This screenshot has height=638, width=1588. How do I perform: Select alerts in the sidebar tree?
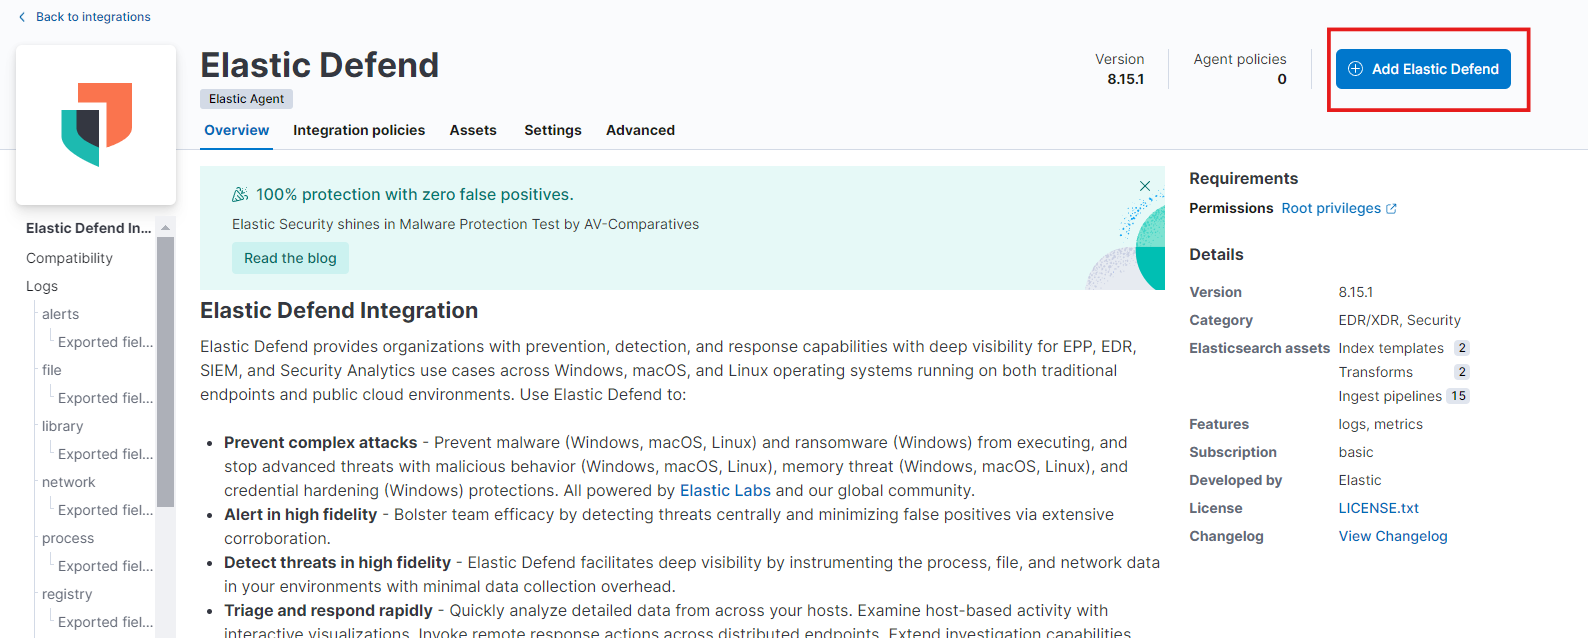click(60, 314)
